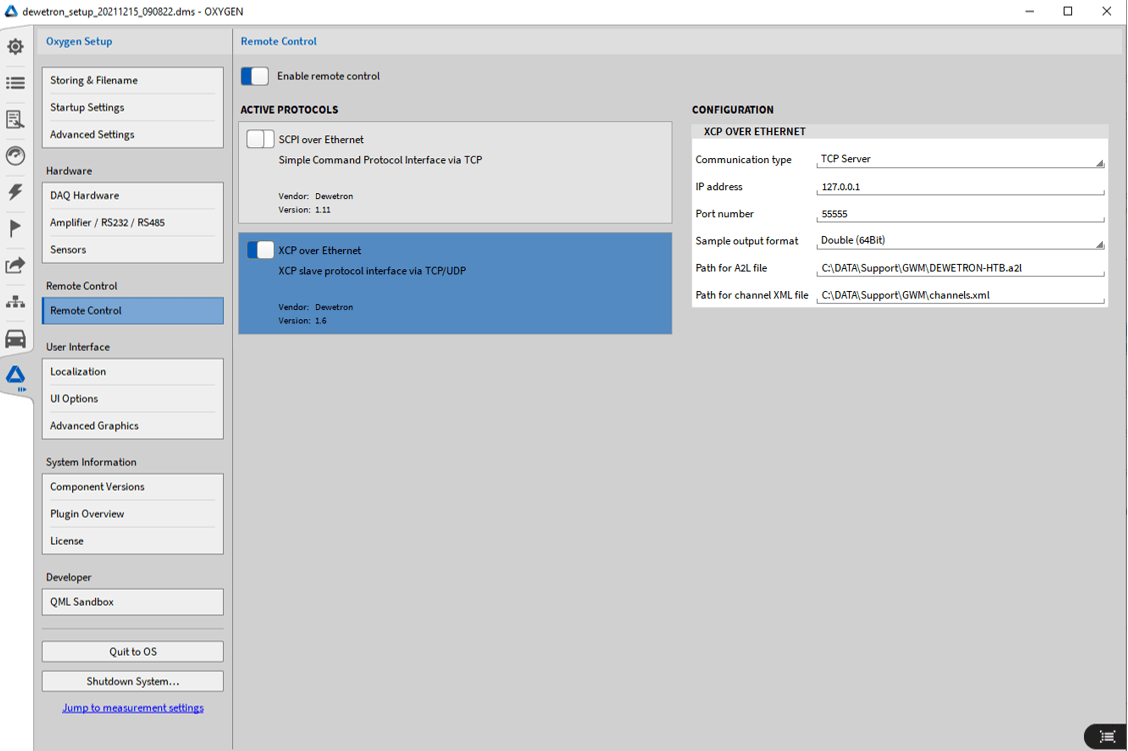Open the car icon in sidebar
Screen dimensions: 1128x751
pos(16,338)
